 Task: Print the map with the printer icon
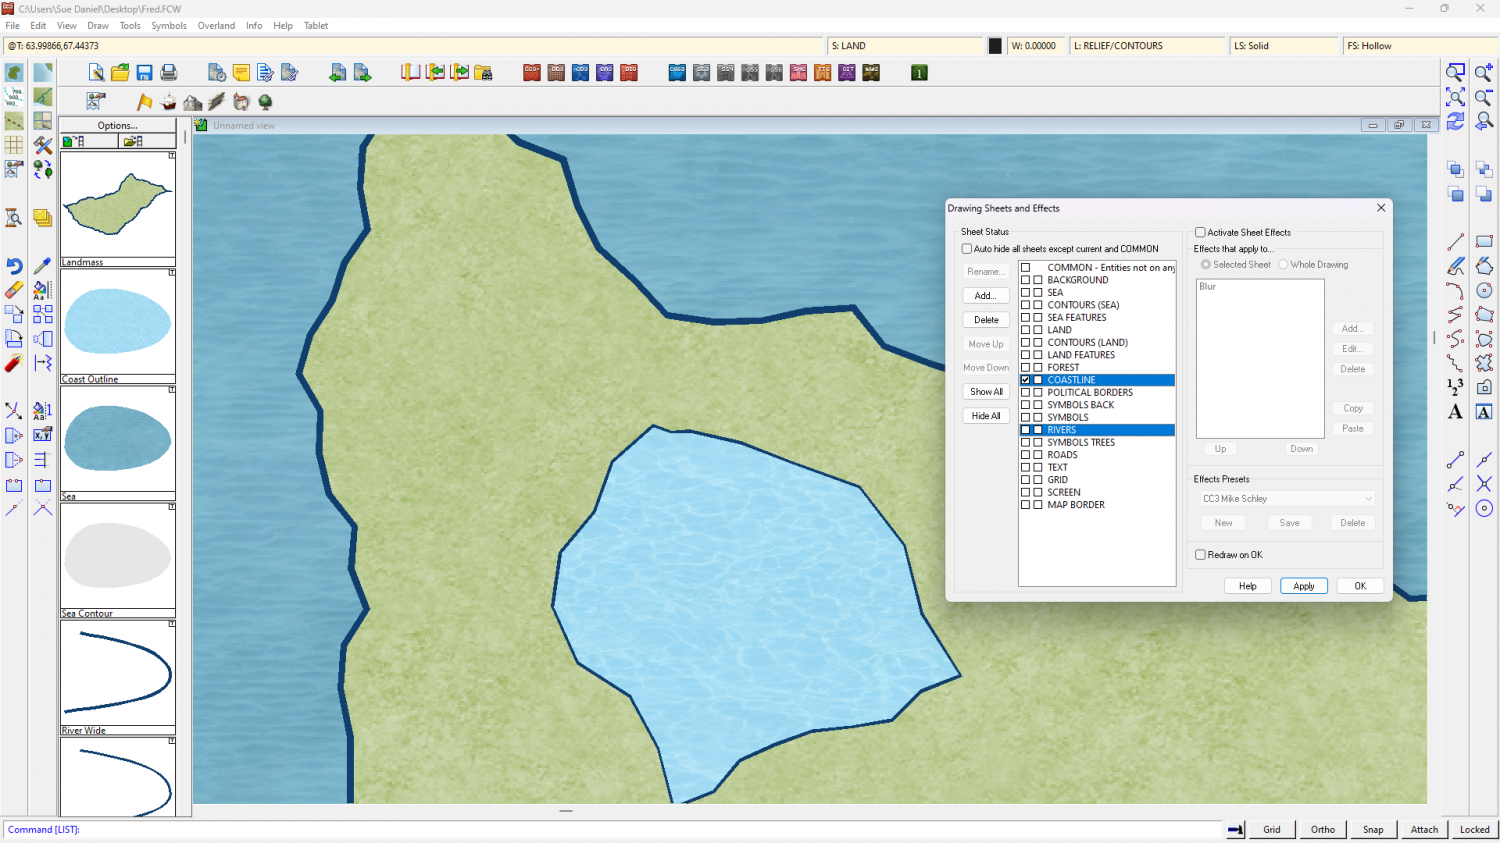coord(169,73)
